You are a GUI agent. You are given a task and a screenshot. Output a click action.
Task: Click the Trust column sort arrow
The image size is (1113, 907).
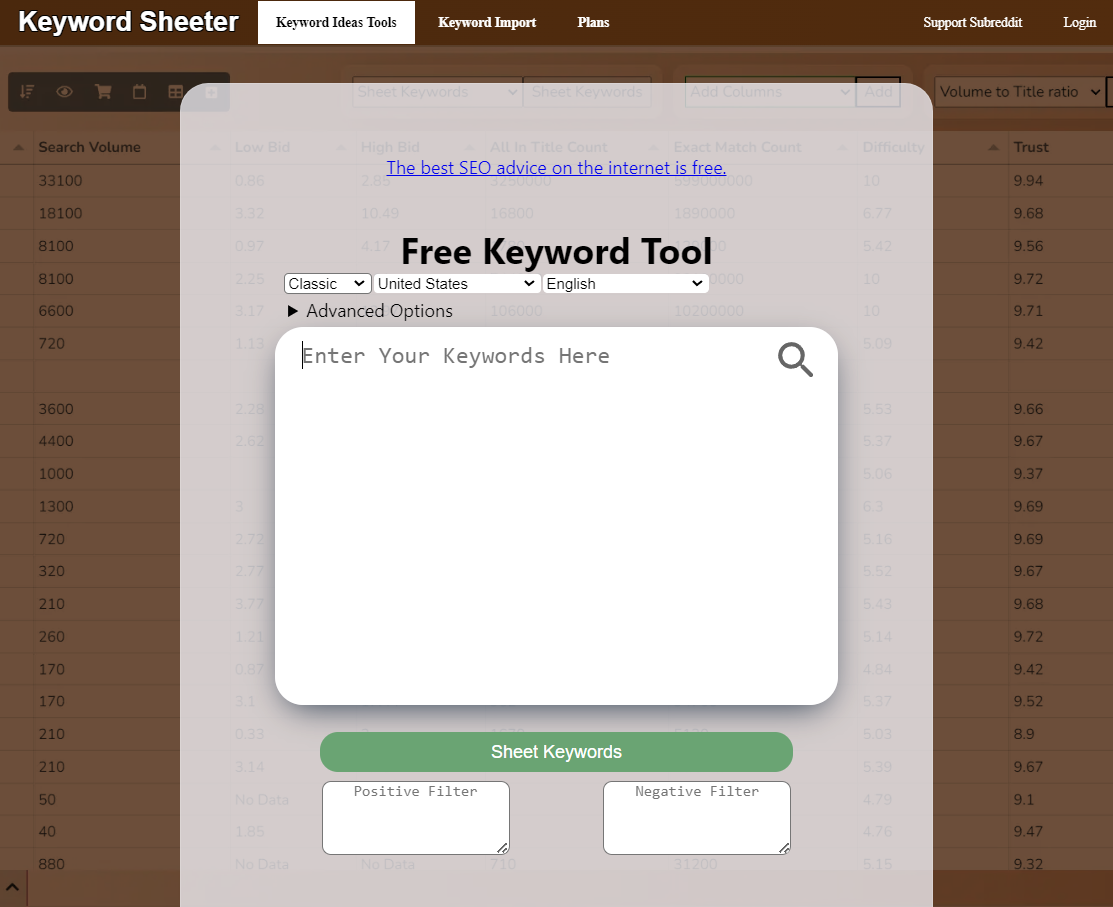tap(994, 147)
